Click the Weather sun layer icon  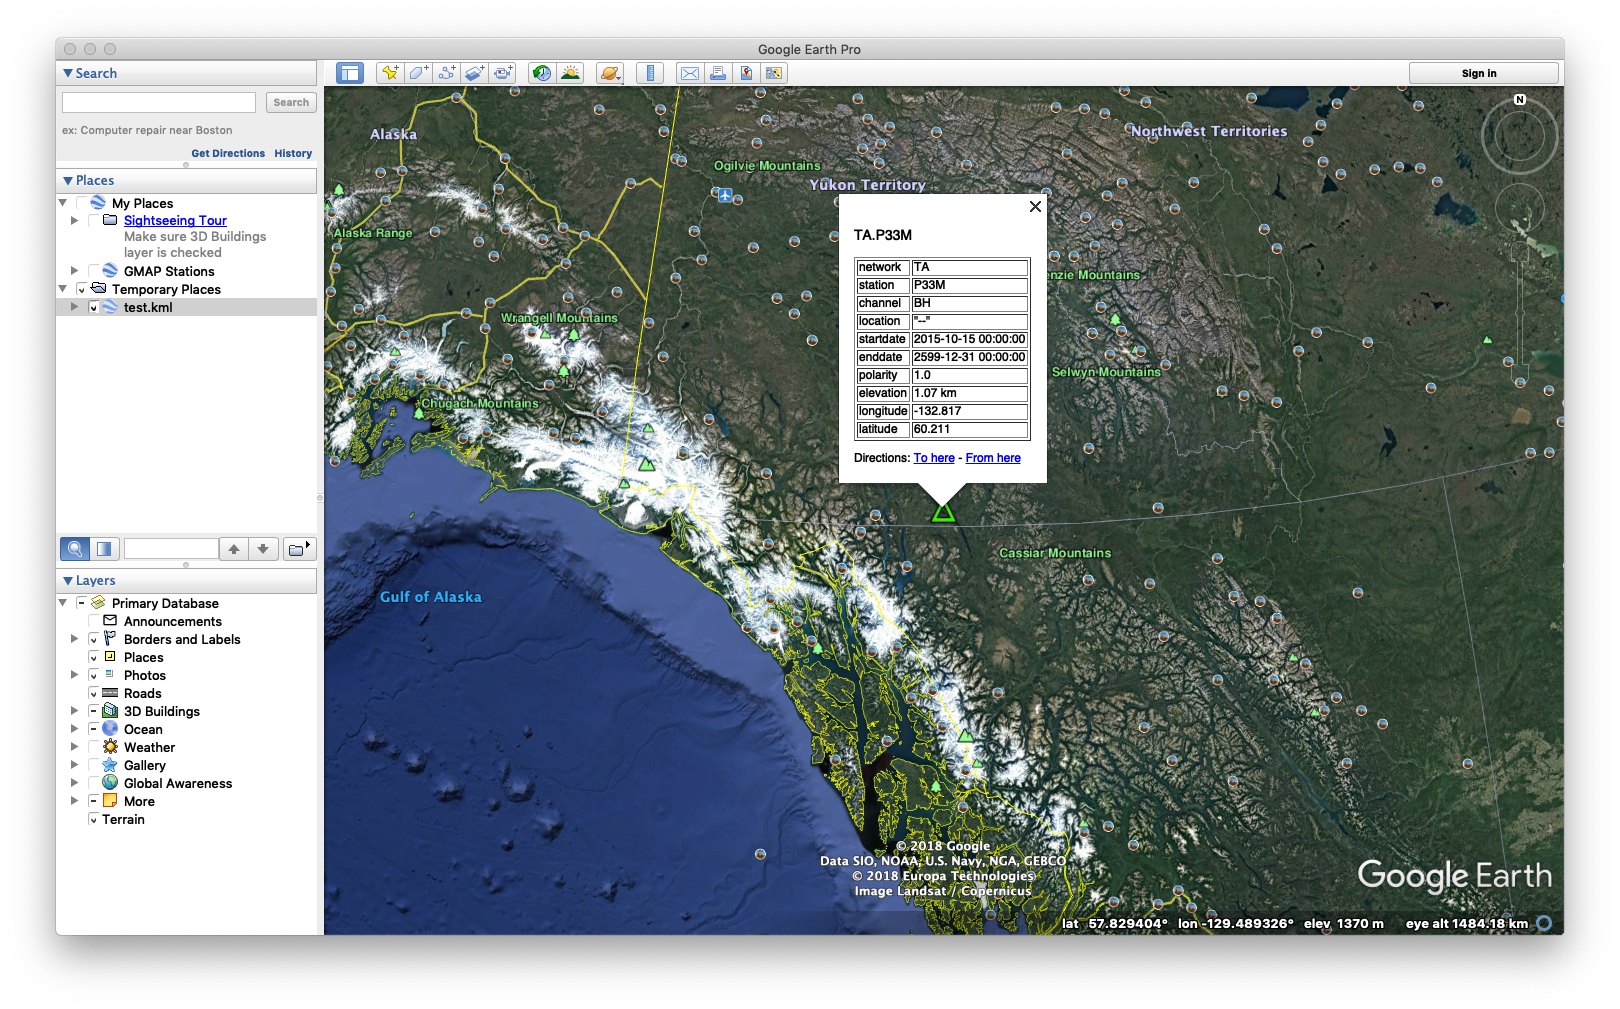tap(110, 747)
